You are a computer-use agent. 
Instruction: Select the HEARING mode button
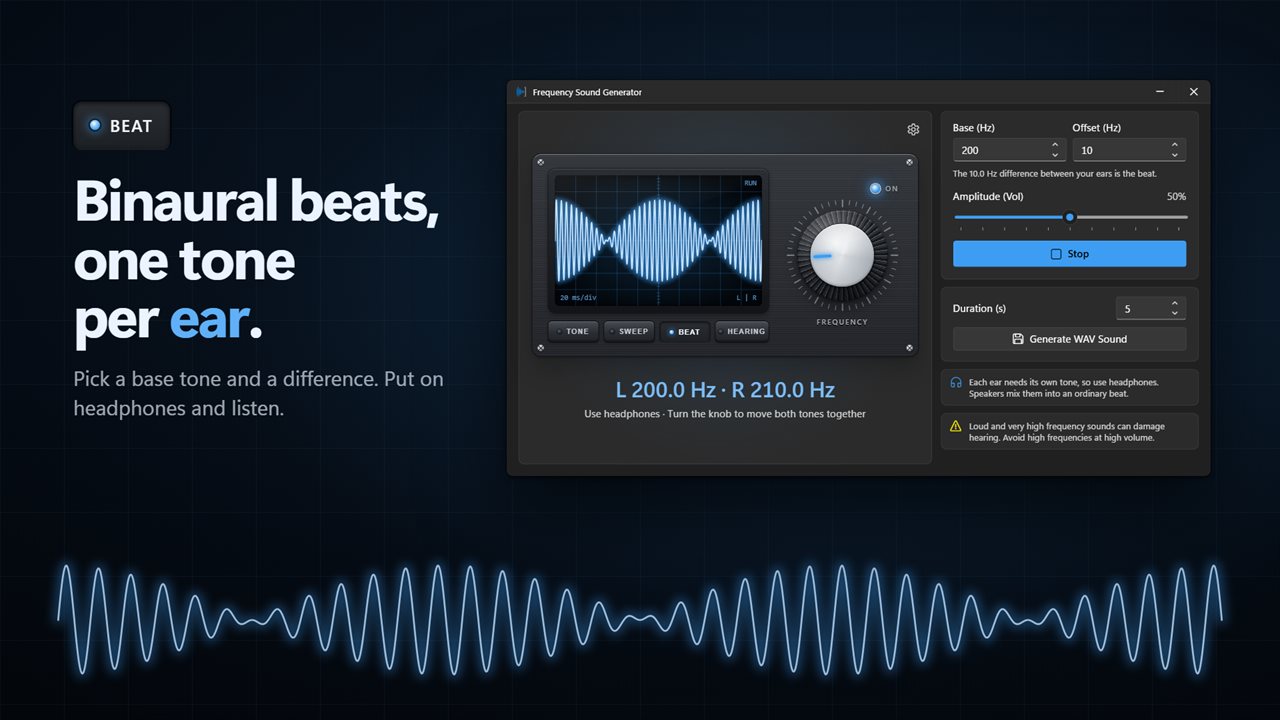point(742,331)
